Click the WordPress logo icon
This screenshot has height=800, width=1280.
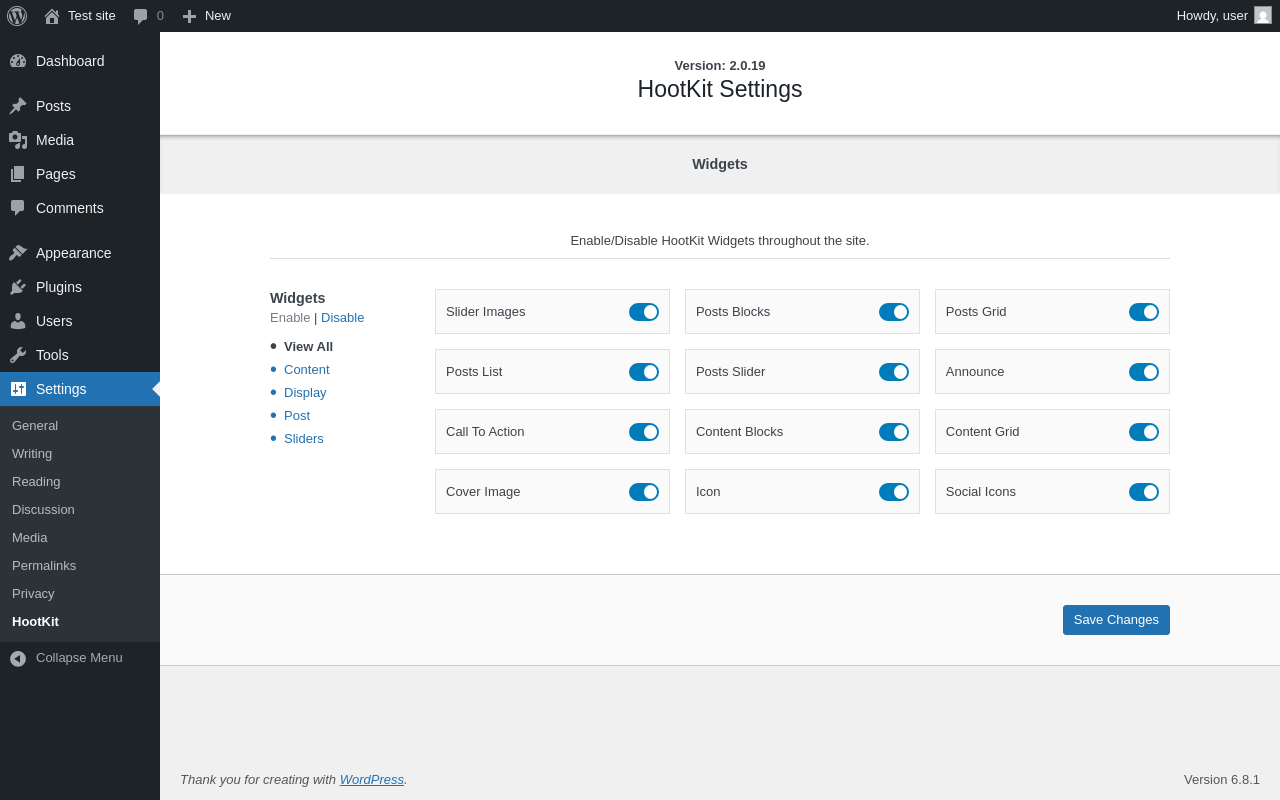(x=17, y=16)
